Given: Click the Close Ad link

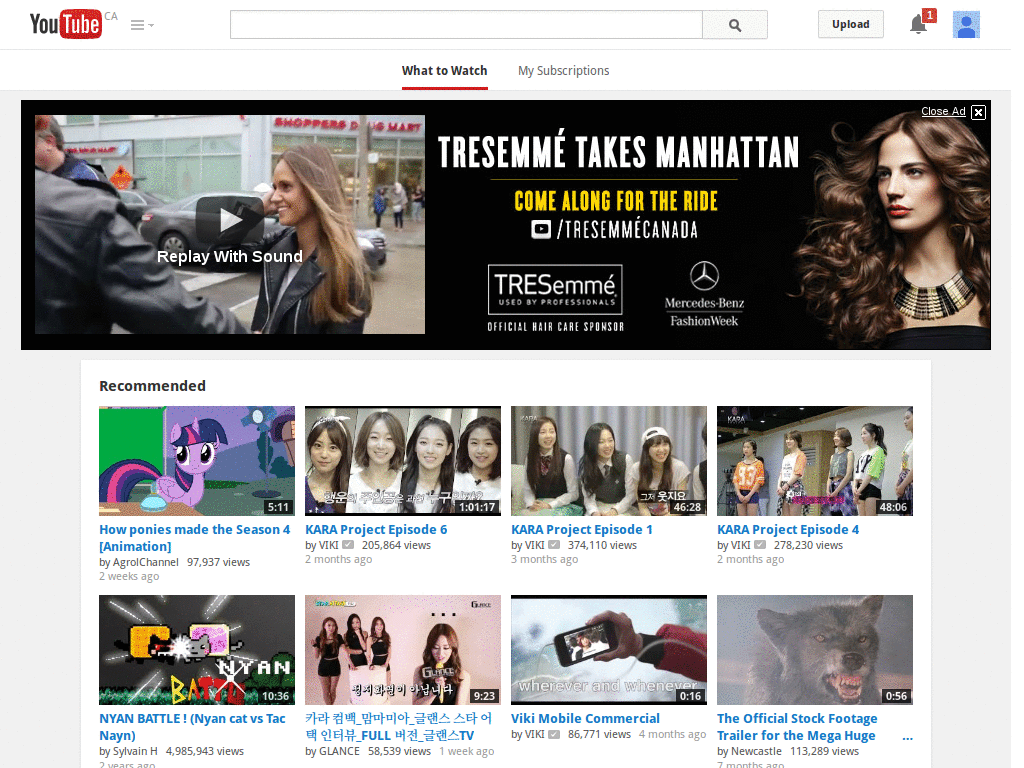Looking at the screenshot, I should [943, 111].
